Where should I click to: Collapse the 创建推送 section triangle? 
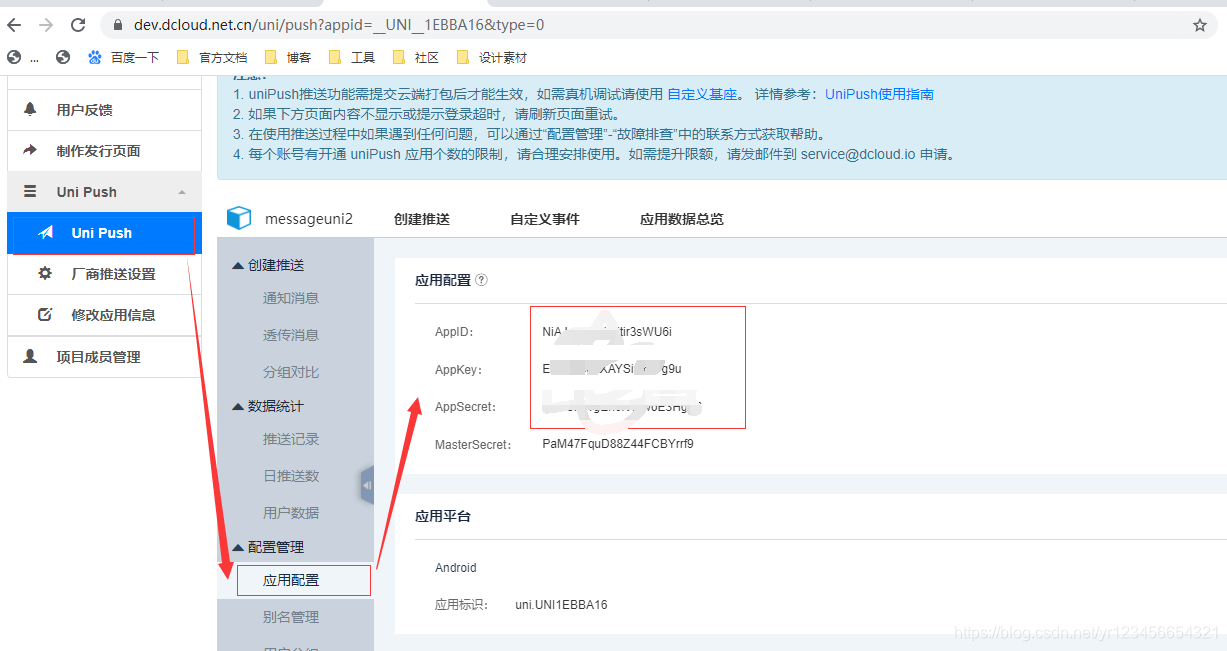click(x=237, y=265)
